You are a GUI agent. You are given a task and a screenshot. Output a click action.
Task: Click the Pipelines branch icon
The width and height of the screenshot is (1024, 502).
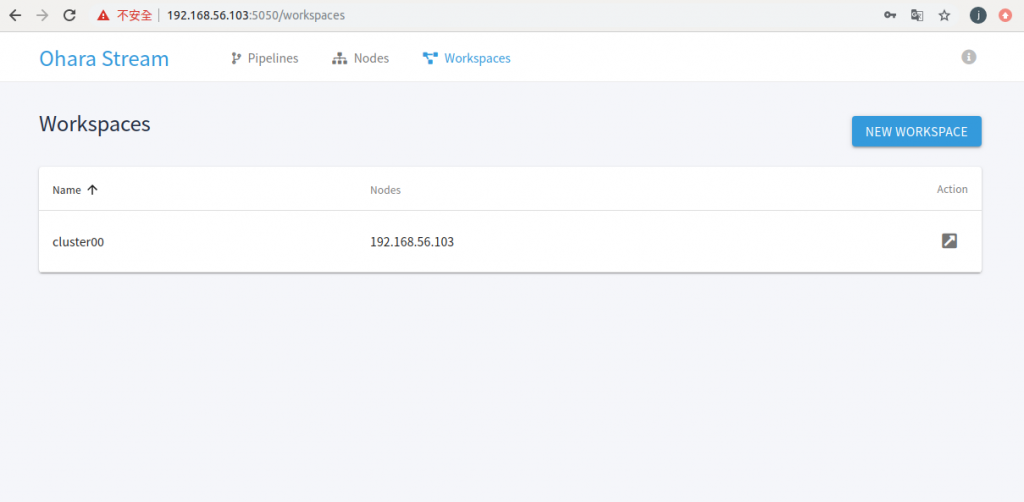tap(236, 58)
